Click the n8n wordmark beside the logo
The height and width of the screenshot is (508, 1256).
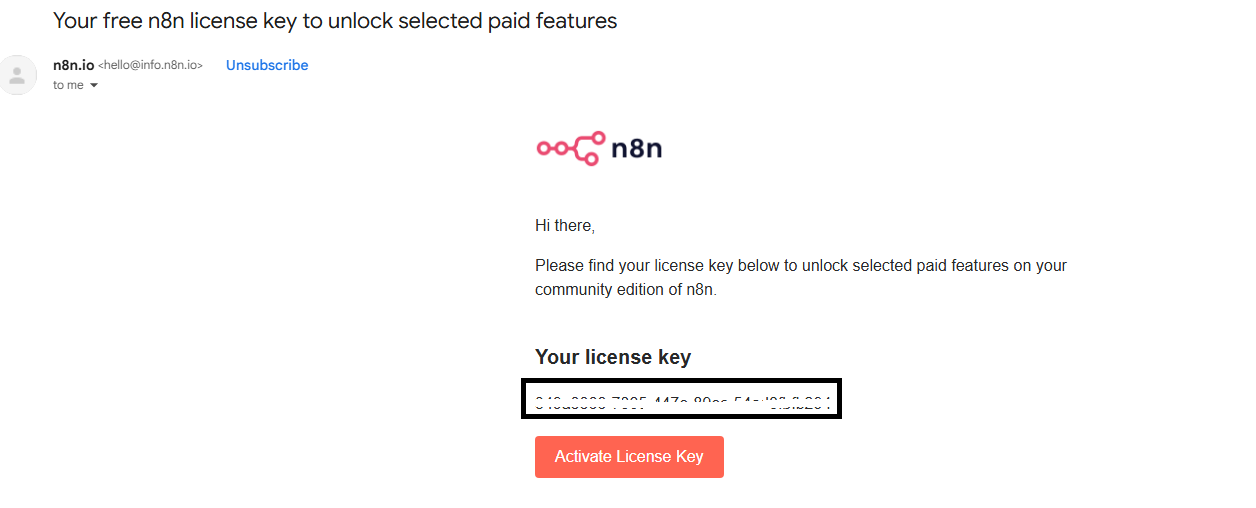636,149
